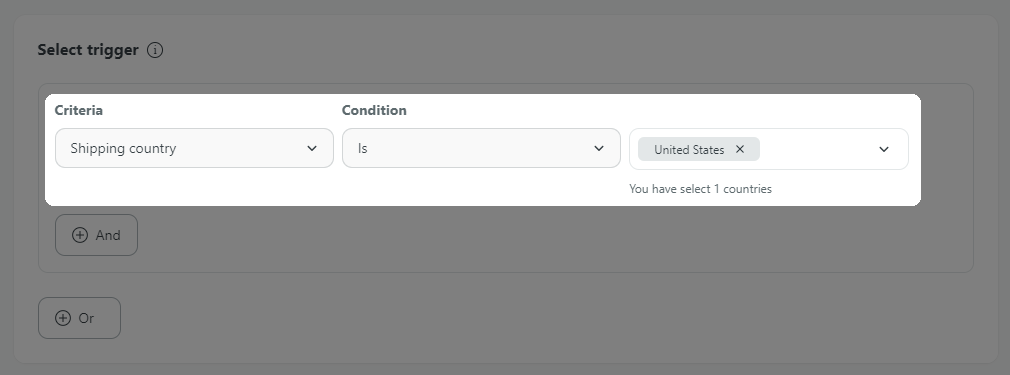Click the 'You have select 1 countries' text
1010x375 pixels.
700,189
